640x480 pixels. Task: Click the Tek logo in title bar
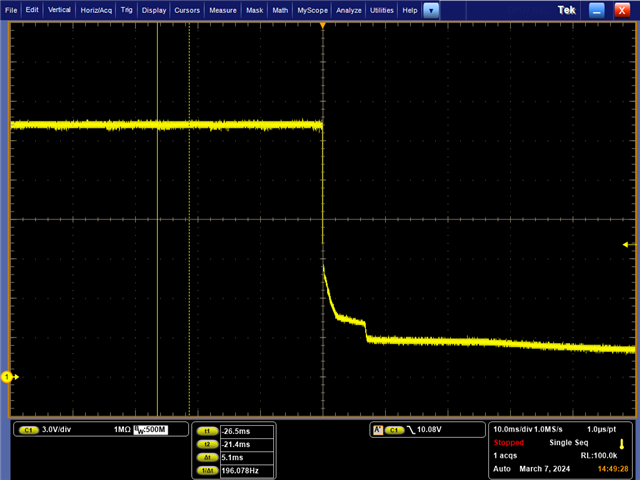click(x=567, y=10)
